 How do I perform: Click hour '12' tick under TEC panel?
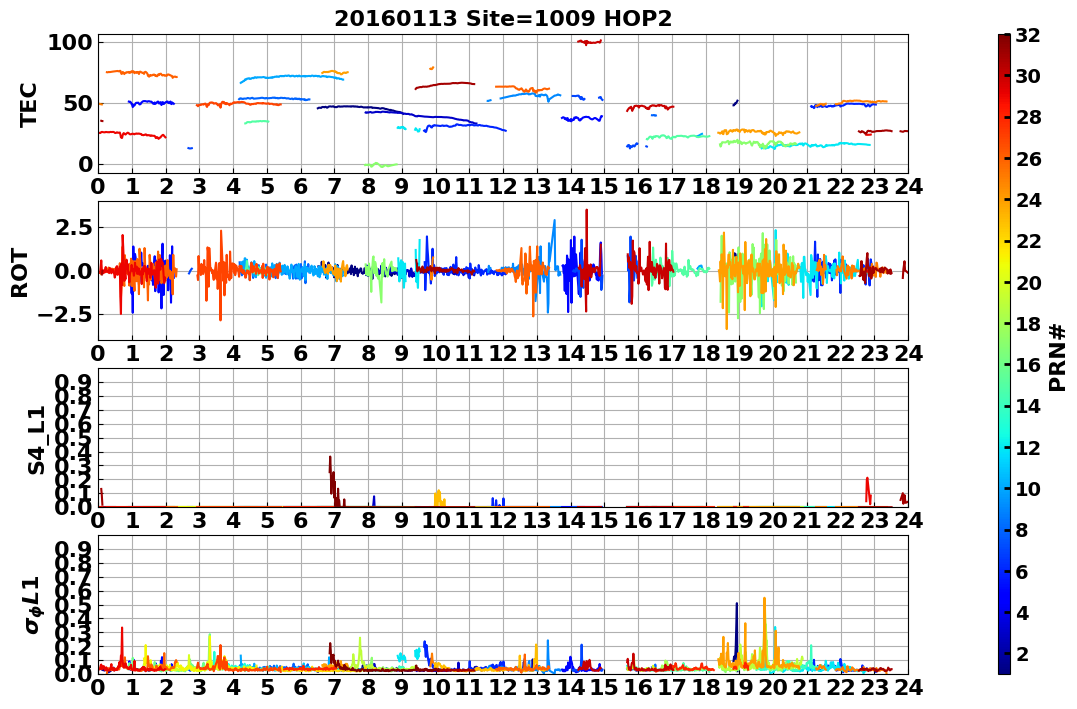(503, 186)
